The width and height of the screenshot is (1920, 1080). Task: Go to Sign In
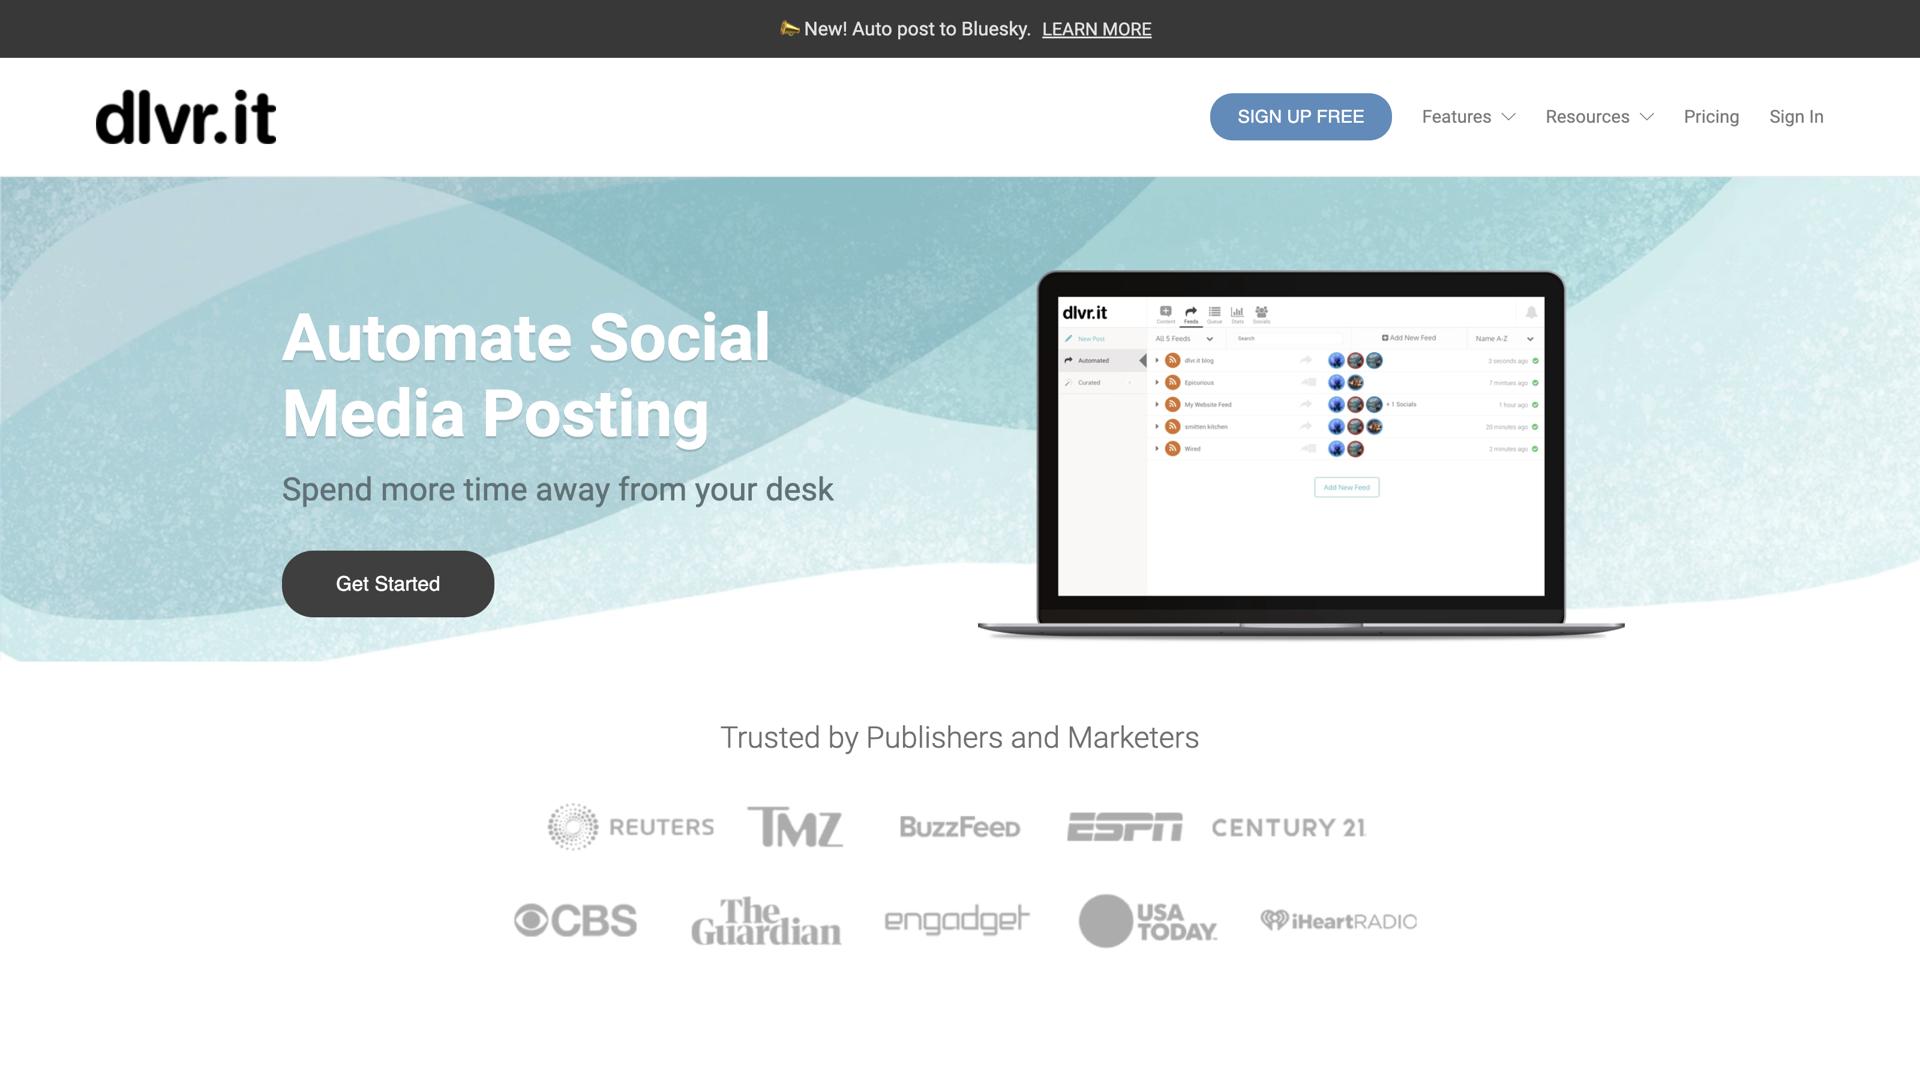pos(1796,117)
